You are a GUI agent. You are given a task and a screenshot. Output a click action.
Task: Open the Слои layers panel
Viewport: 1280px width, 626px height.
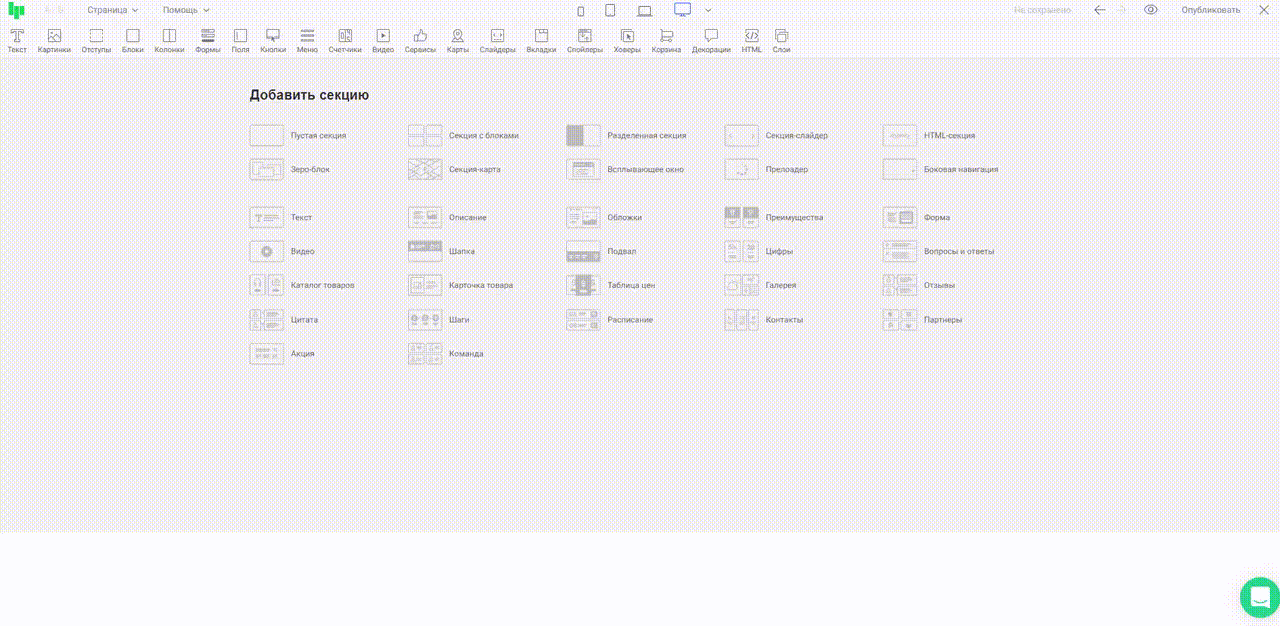point(781,40)
